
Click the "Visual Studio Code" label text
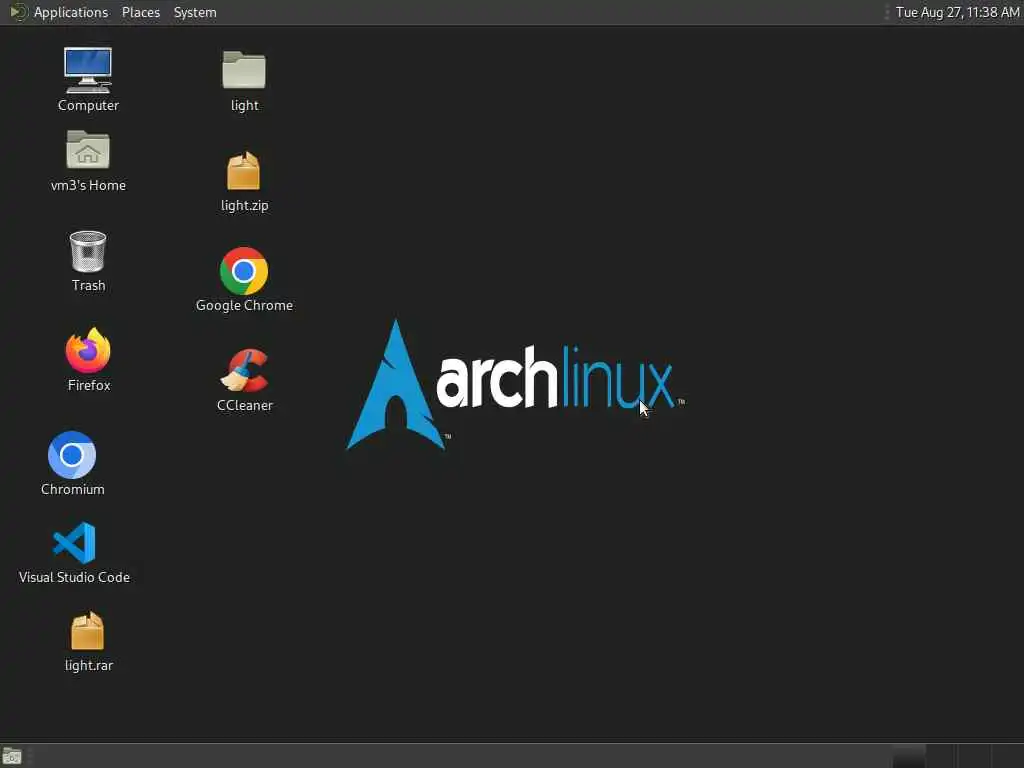[74, 577]
